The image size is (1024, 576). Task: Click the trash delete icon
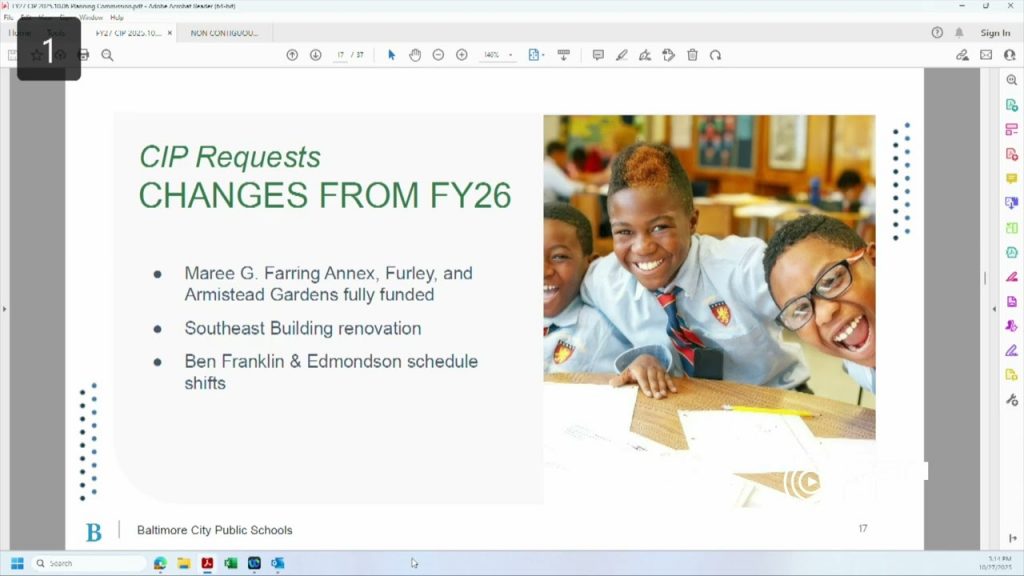[x=692, y=56]
